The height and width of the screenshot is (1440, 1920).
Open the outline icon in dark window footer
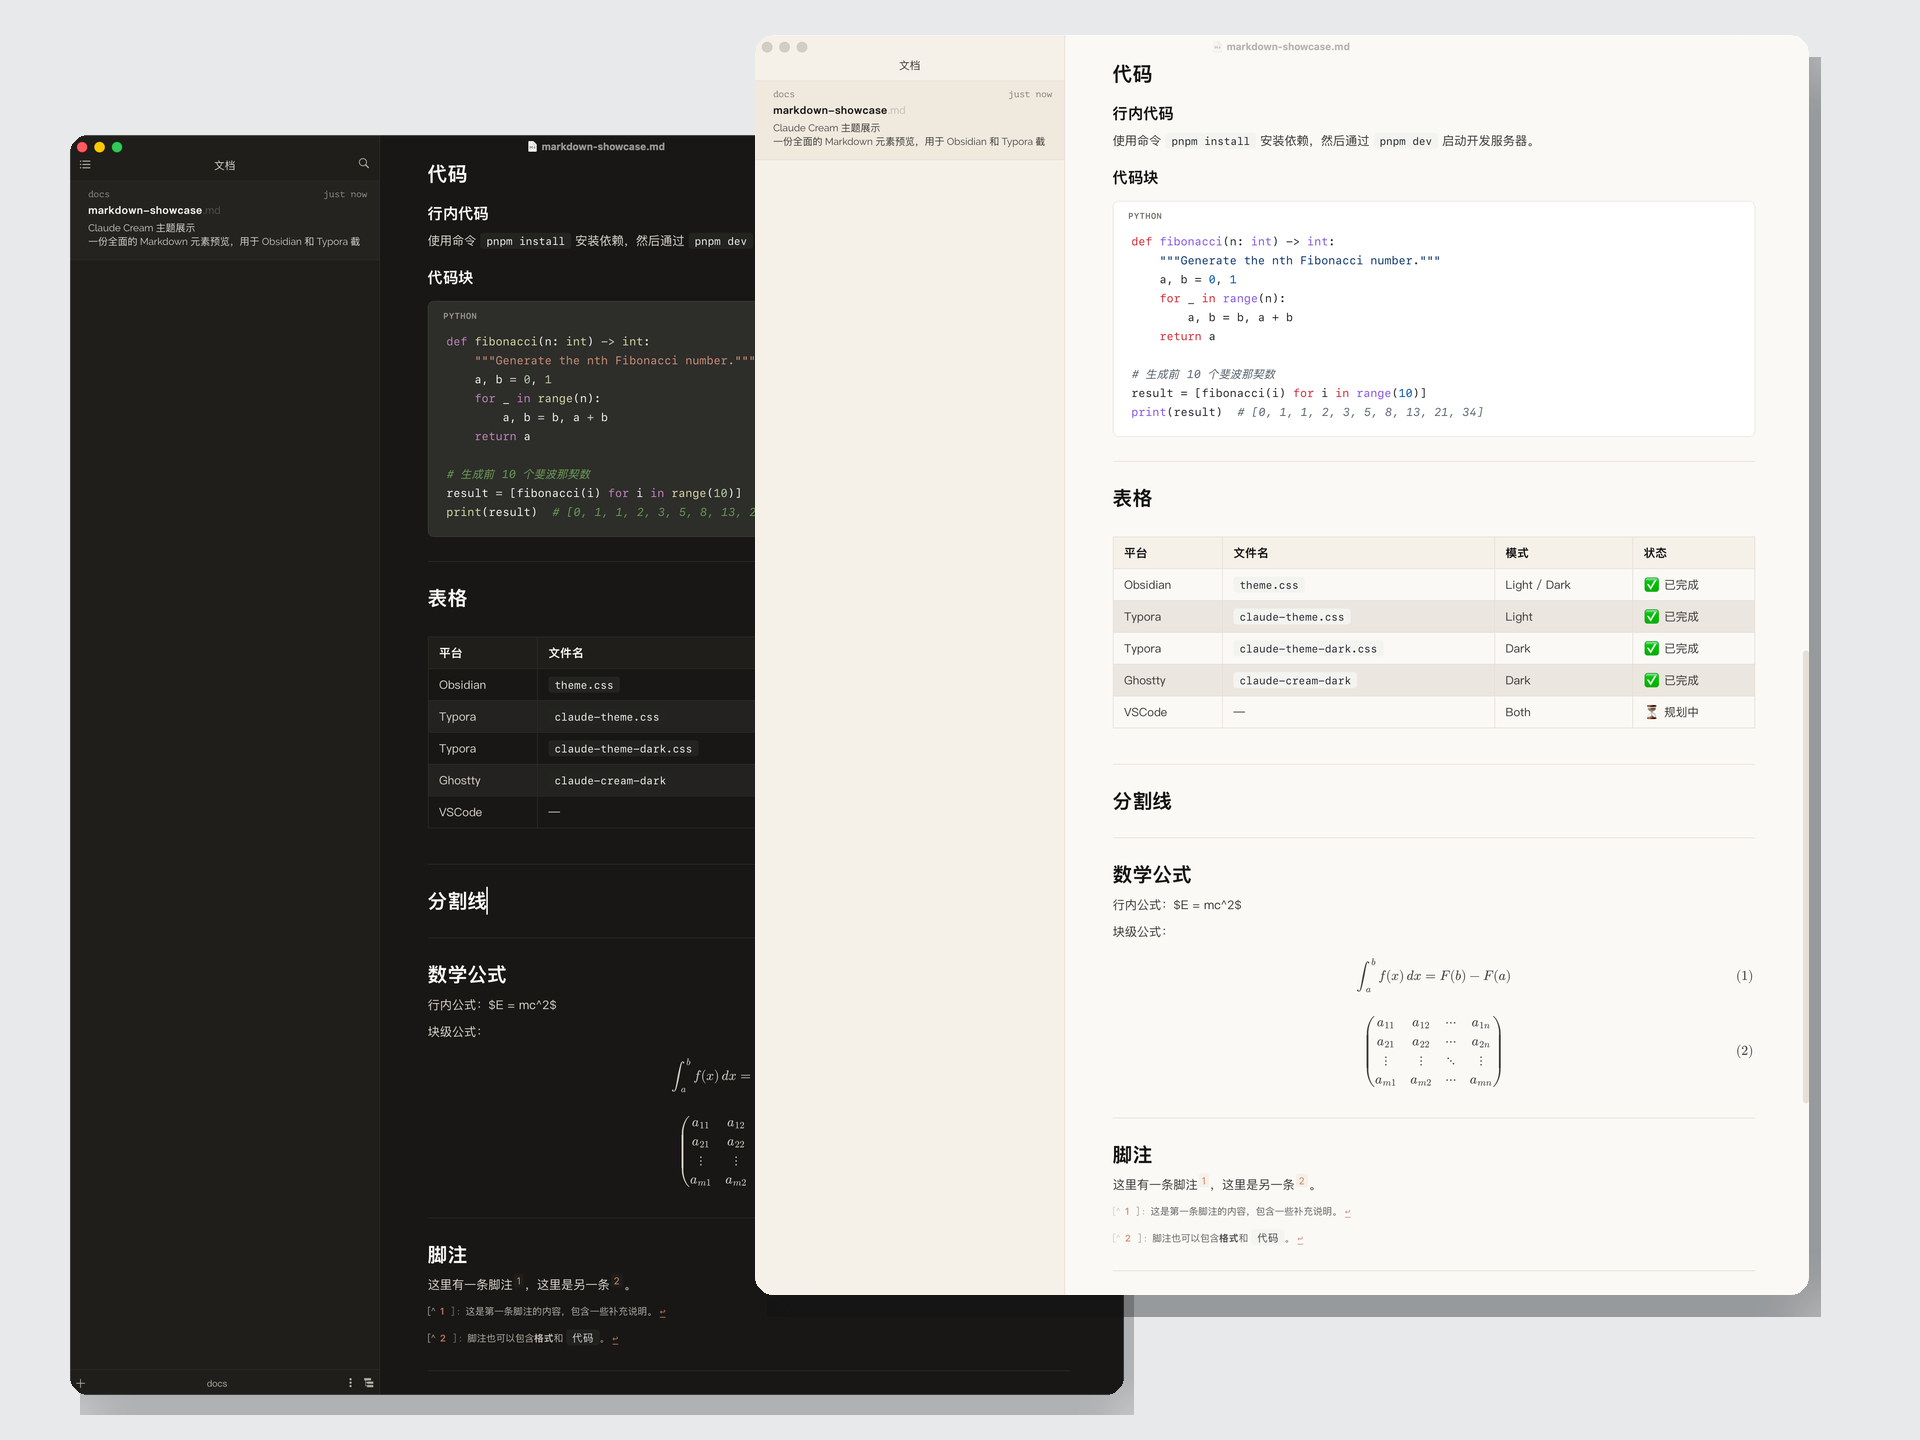click(x=369, y=1383)
